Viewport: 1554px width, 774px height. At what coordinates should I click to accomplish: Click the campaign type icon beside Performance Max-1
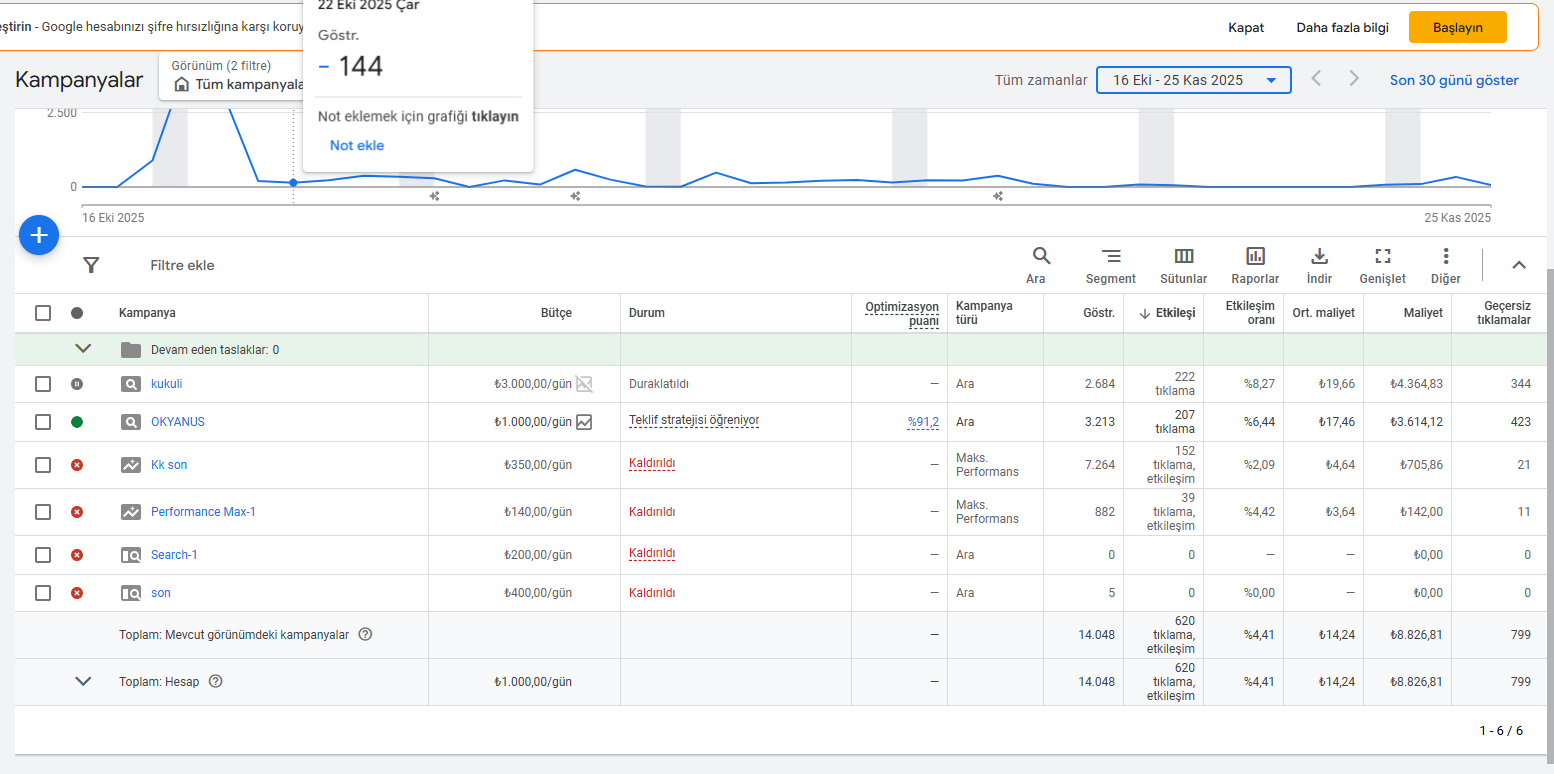pos(131,512)
